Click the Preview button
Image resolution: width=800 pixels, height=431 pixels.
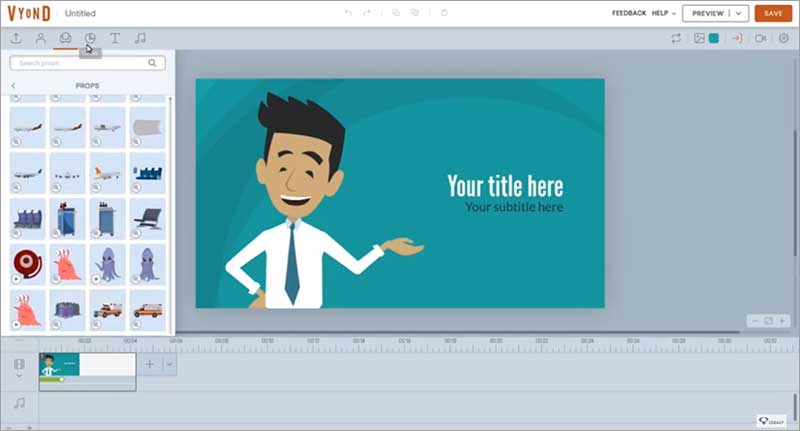coord(707,13)
